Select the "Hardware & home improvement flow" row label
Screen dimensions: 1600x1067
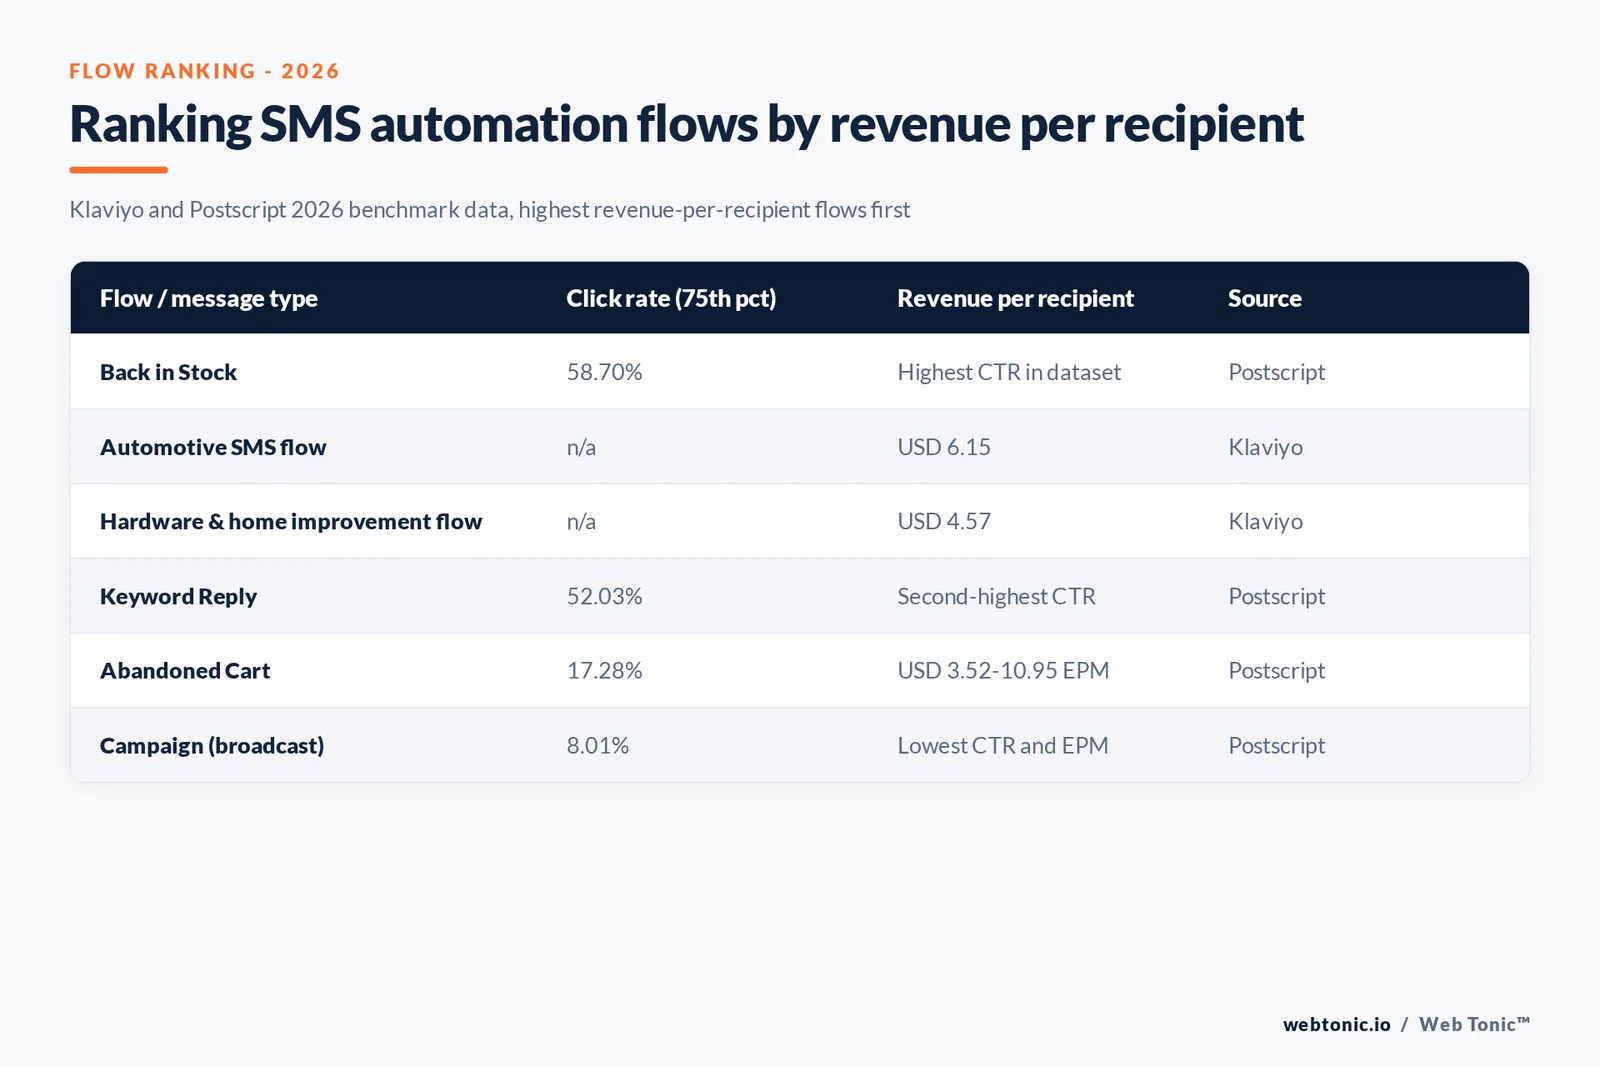[291, 521]
